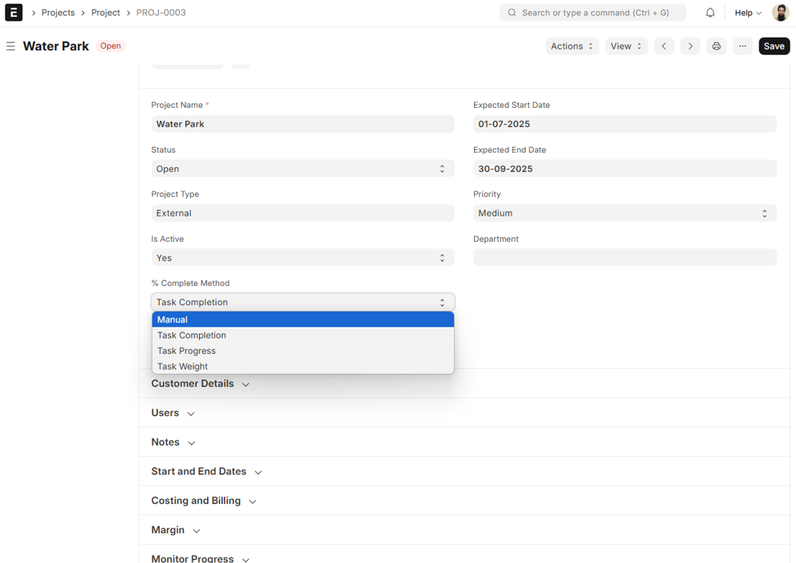Click the ERPNext home logo icon
796x563 pixels.
click(x=14, y=13)
